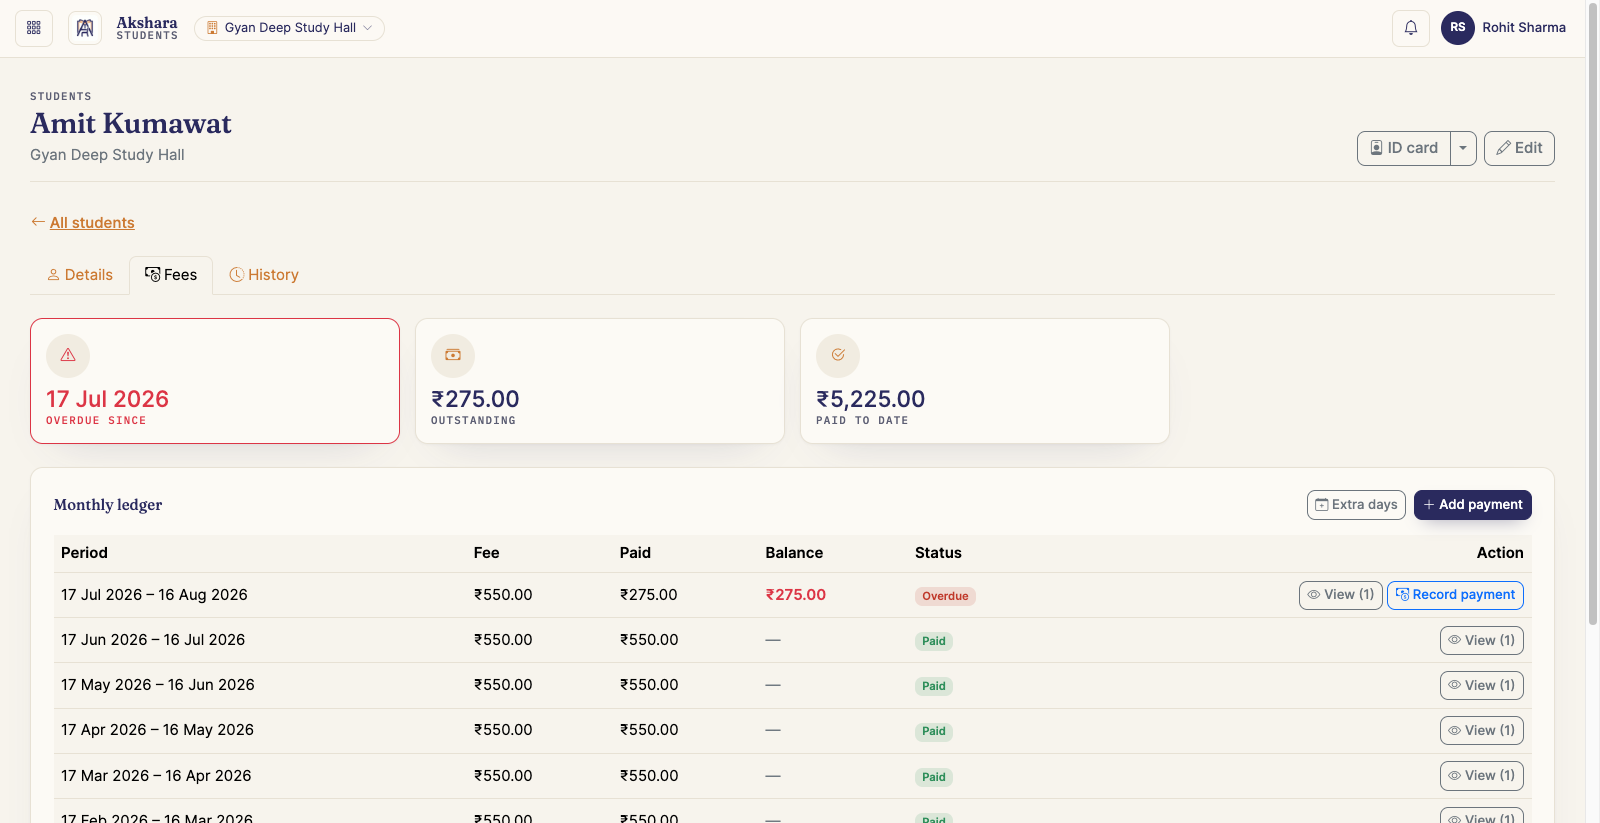Edit the student profile
The width and height of the screenshot is (1600, 823).
1519,148
